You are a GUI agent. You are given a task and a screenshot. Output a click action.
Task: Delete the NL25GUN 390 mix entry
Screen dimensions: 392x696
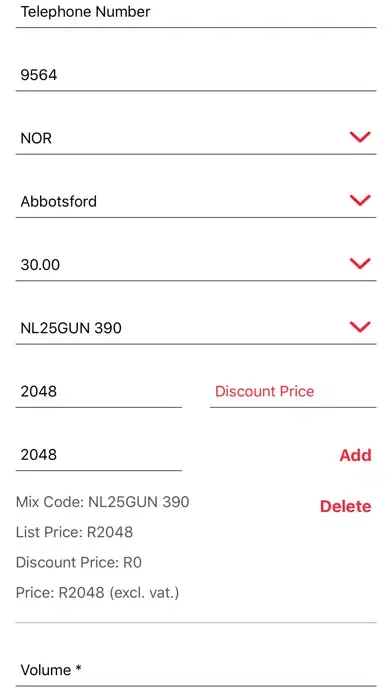coord(345,506)
